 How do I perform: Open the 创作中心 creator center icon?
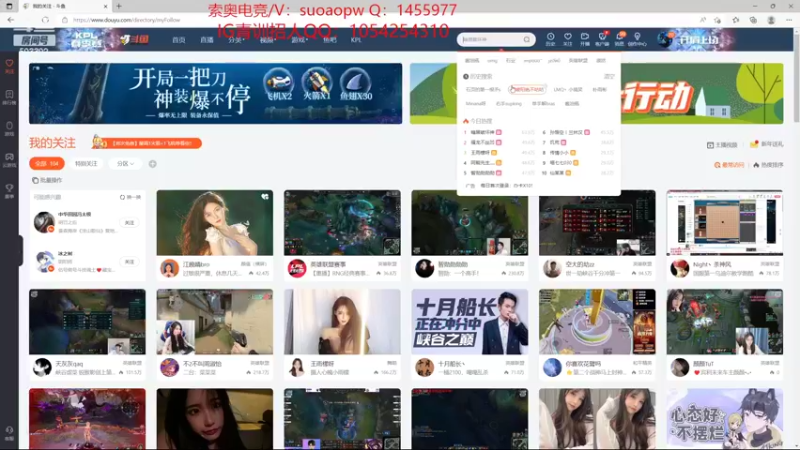(637, 39)
